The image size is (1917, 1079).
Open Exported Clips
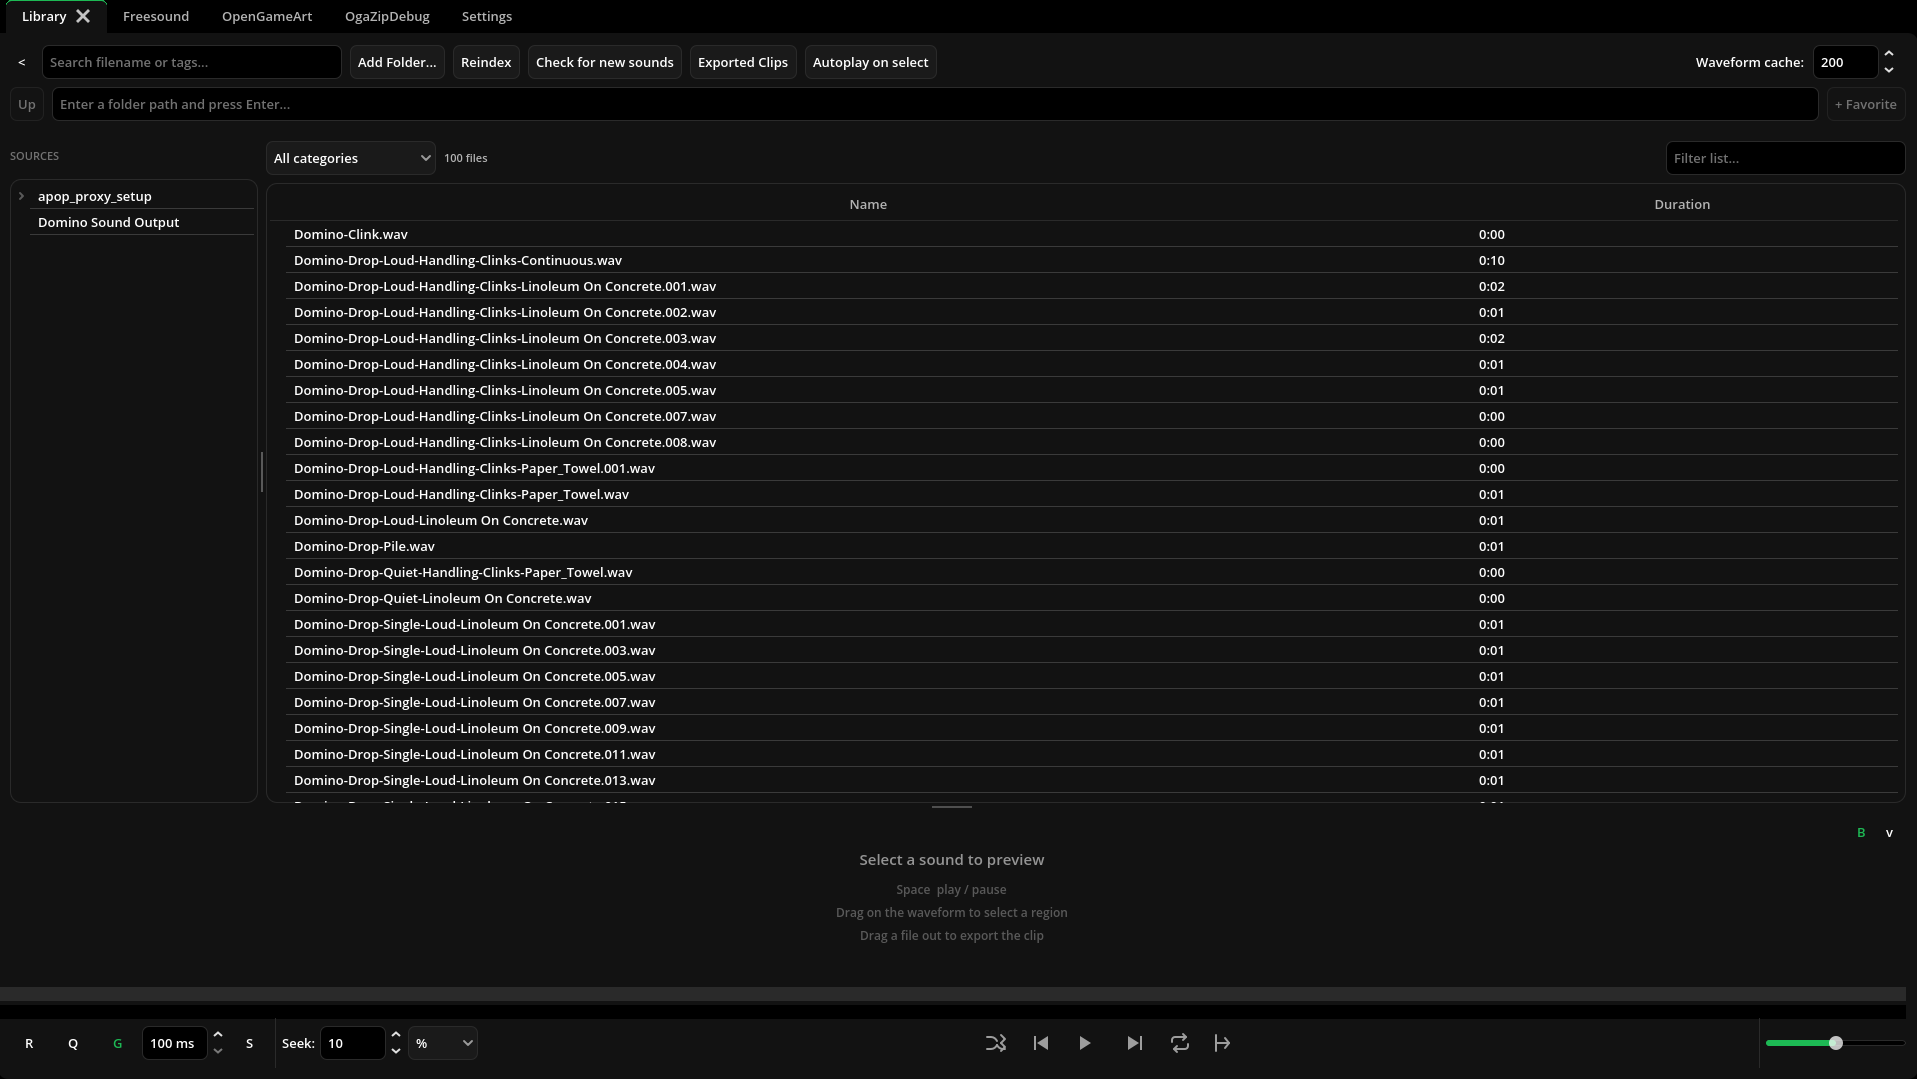pyautogui.click(x=743, y=62)
